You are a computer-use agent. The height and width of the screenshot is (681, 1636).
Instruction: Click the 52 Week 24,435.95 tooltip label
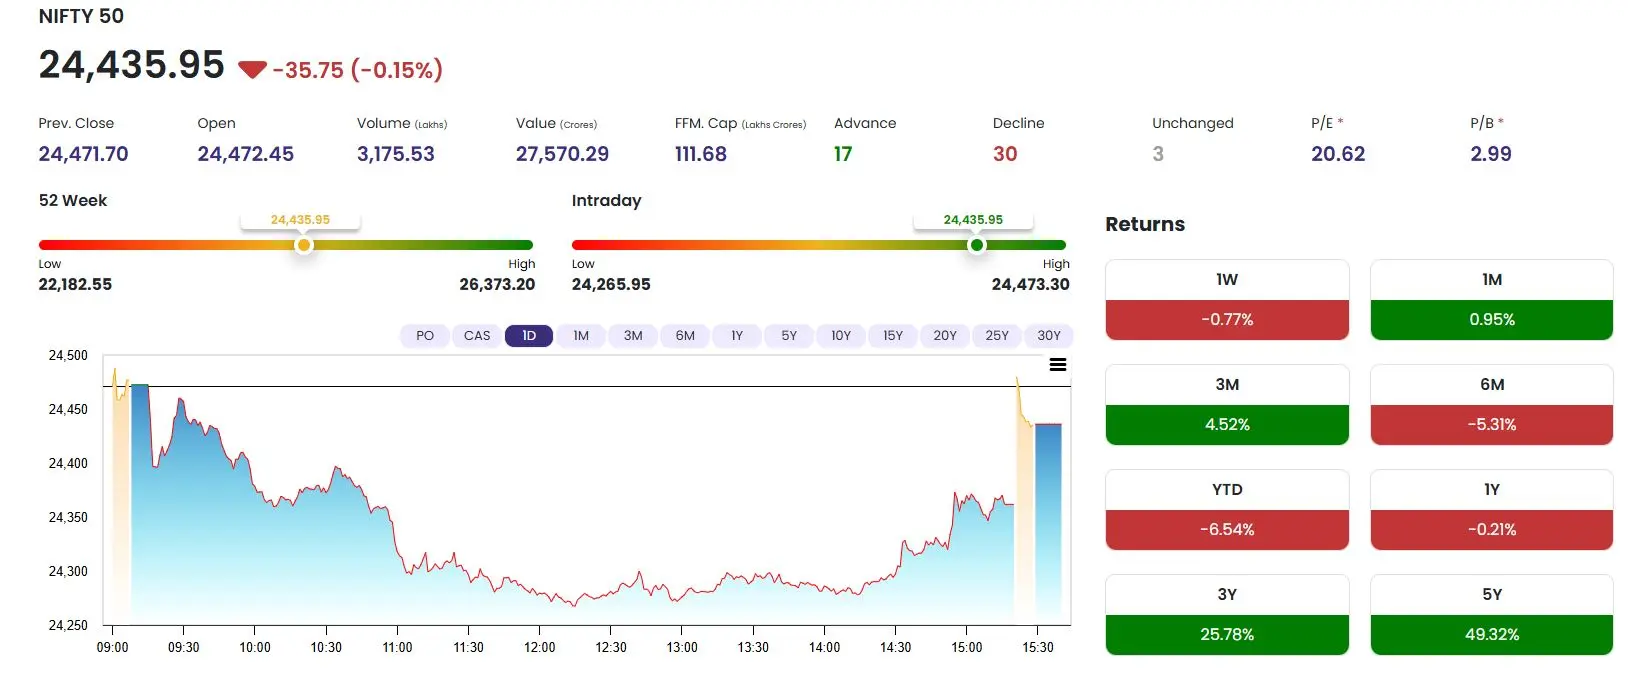300,220
